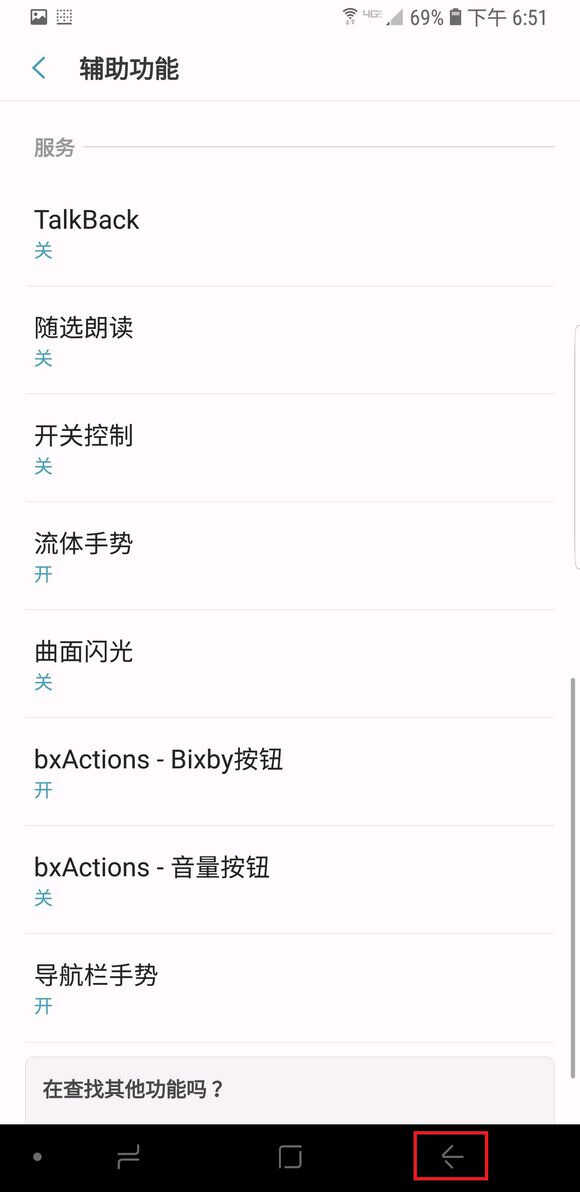The width and height of the screenshot is (580, 1192).
Task: Open 导航栏手势 service
Action: (290, 988)
